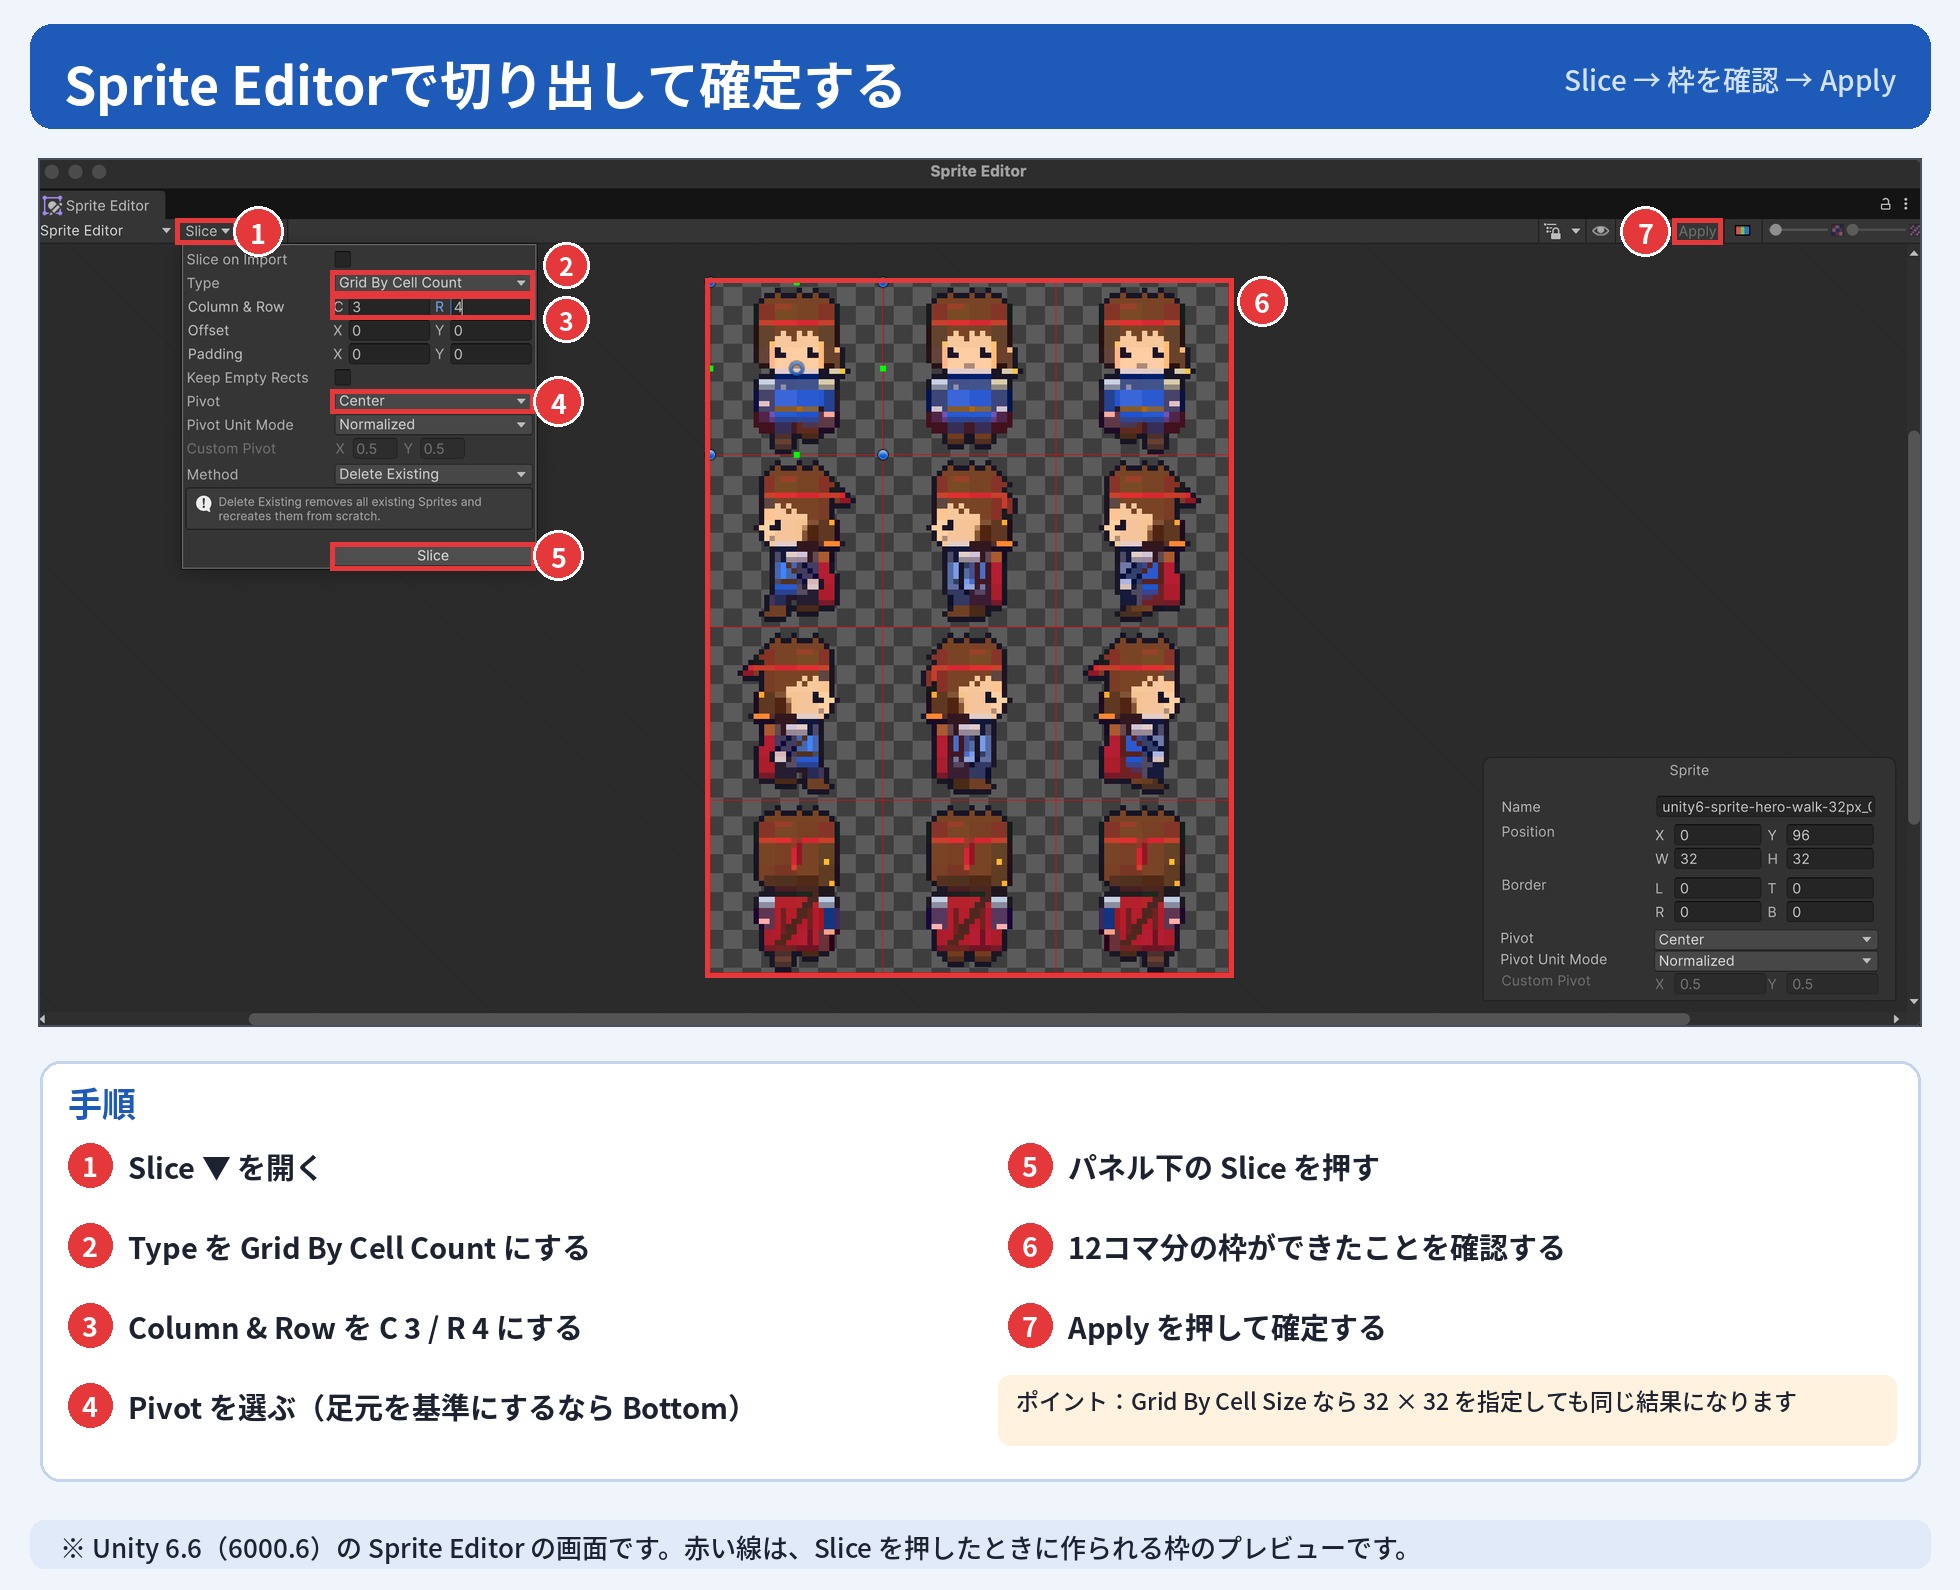Toggle the RGB color channel icon
Image resolution: width=1960 pixels, height=1590 pixels.
point(1743,231)
